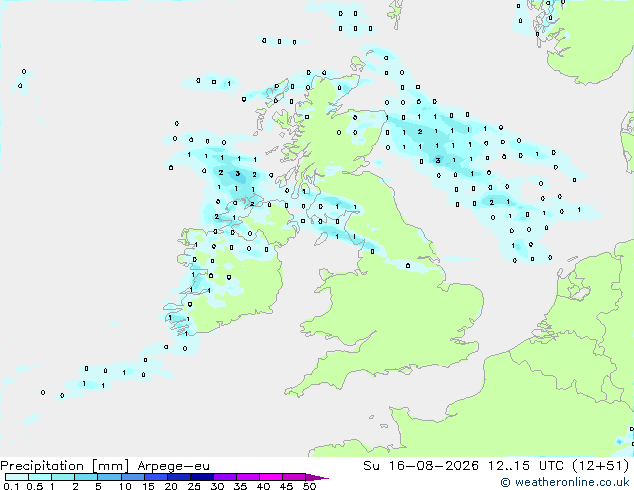Viewport: 634px width, 490px height.
Task: Click the 'Precipitation [mm]' title text
Action: pos(65,466)
